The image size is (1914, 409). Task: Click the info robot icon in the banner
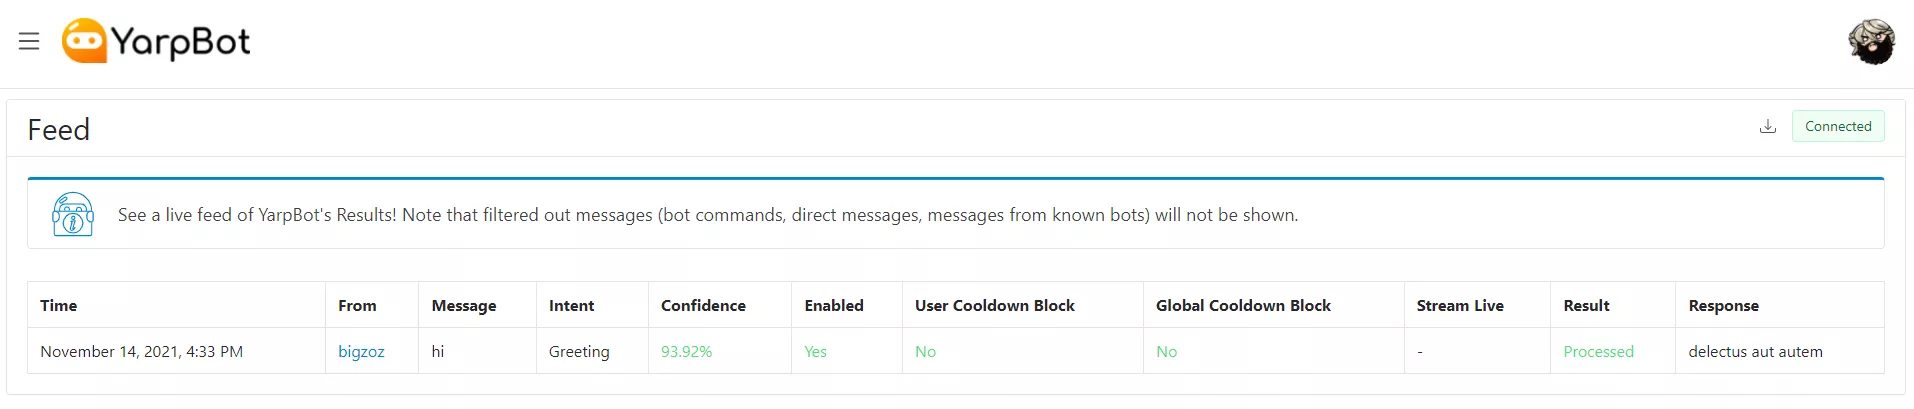pos(73,214)
